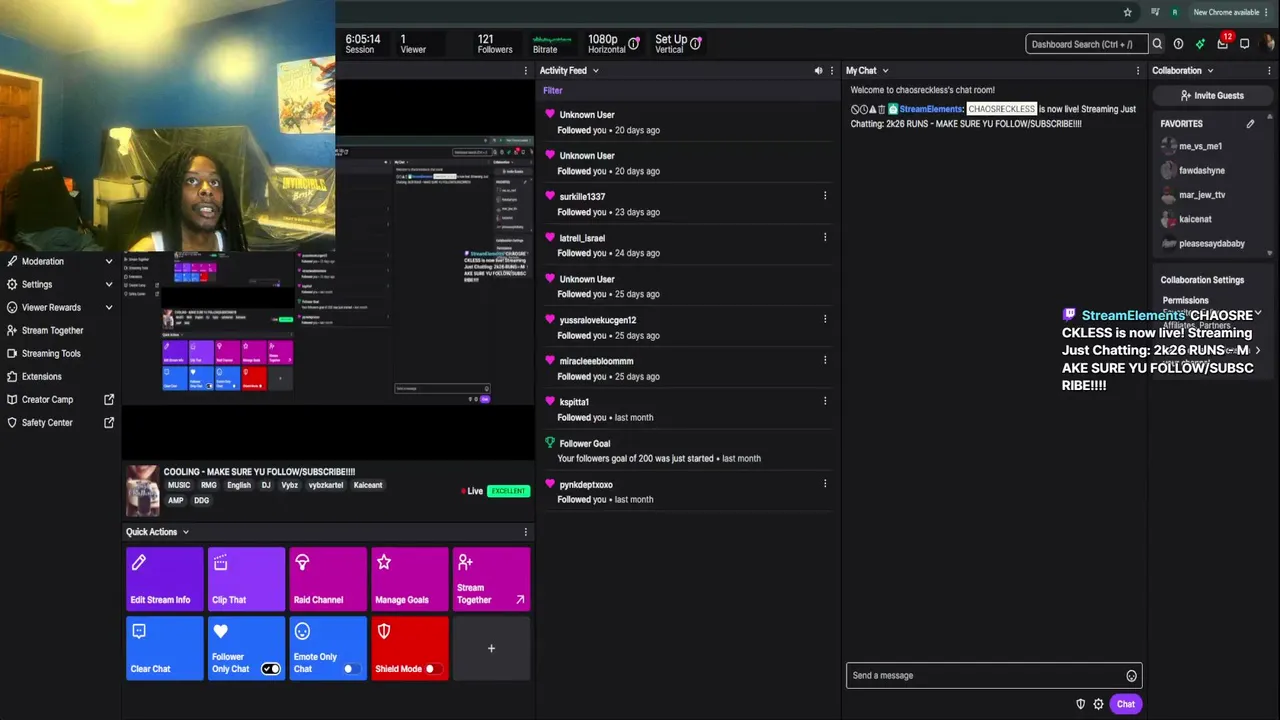Image resolution: width=1280 pixels, height=720 pixels.
Task: Enable the Emote Only Chat toggle
Action: 351,669
